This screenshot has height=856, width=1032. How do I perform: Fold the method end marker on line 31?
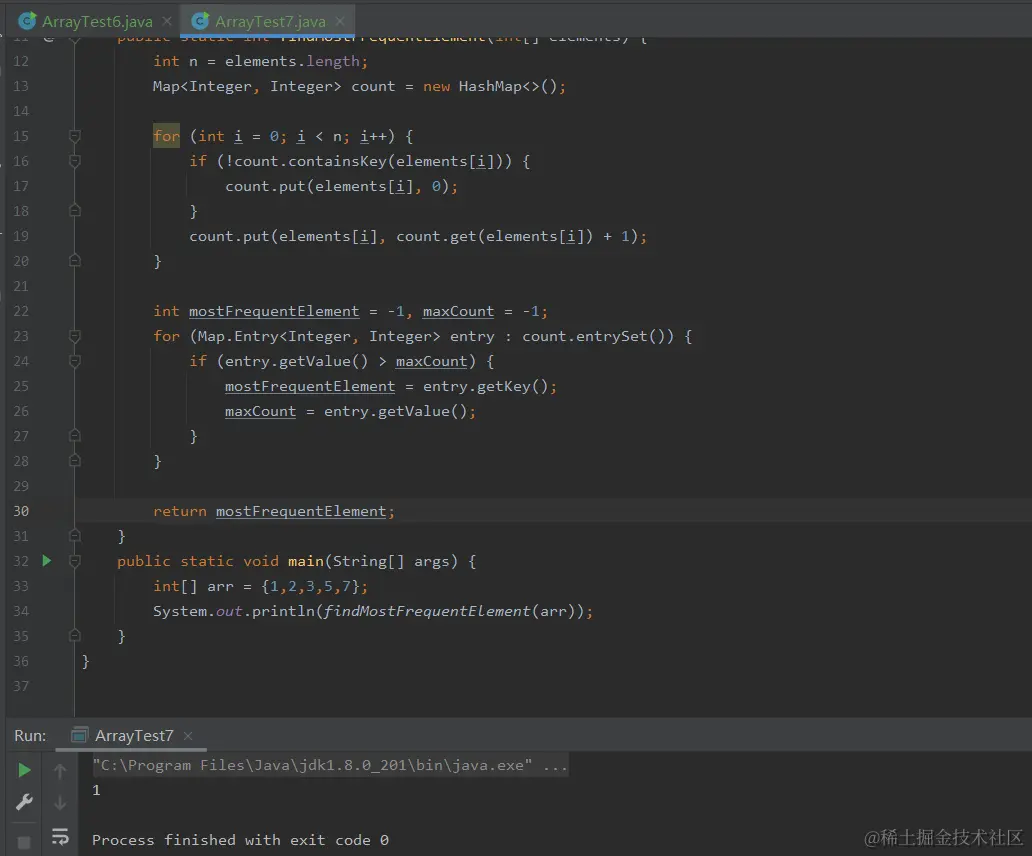pos(74,536)
